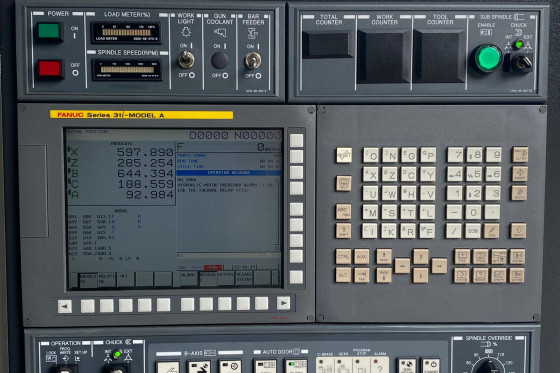Tap the numeric 7 key
This screenshot has height=373, width=560.
point(455,155)
